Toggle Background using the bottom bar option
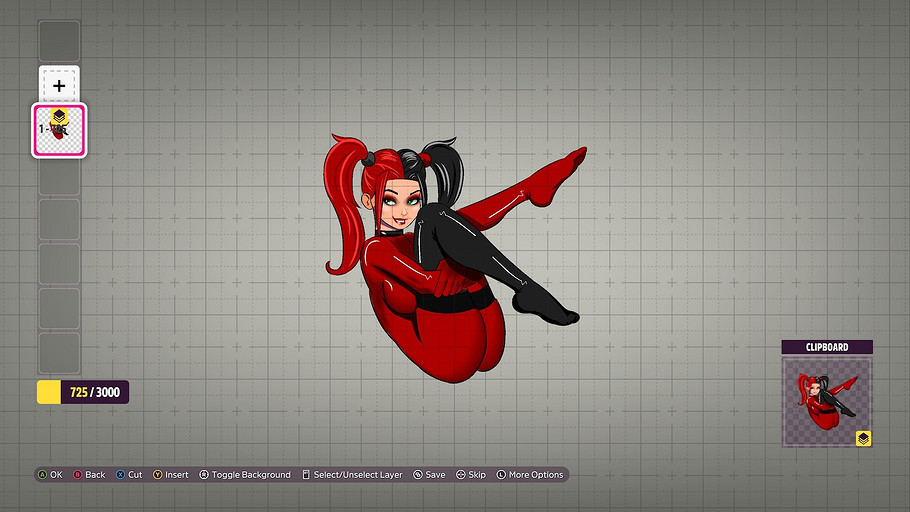 pyautogui.click(x=245, y=475)
